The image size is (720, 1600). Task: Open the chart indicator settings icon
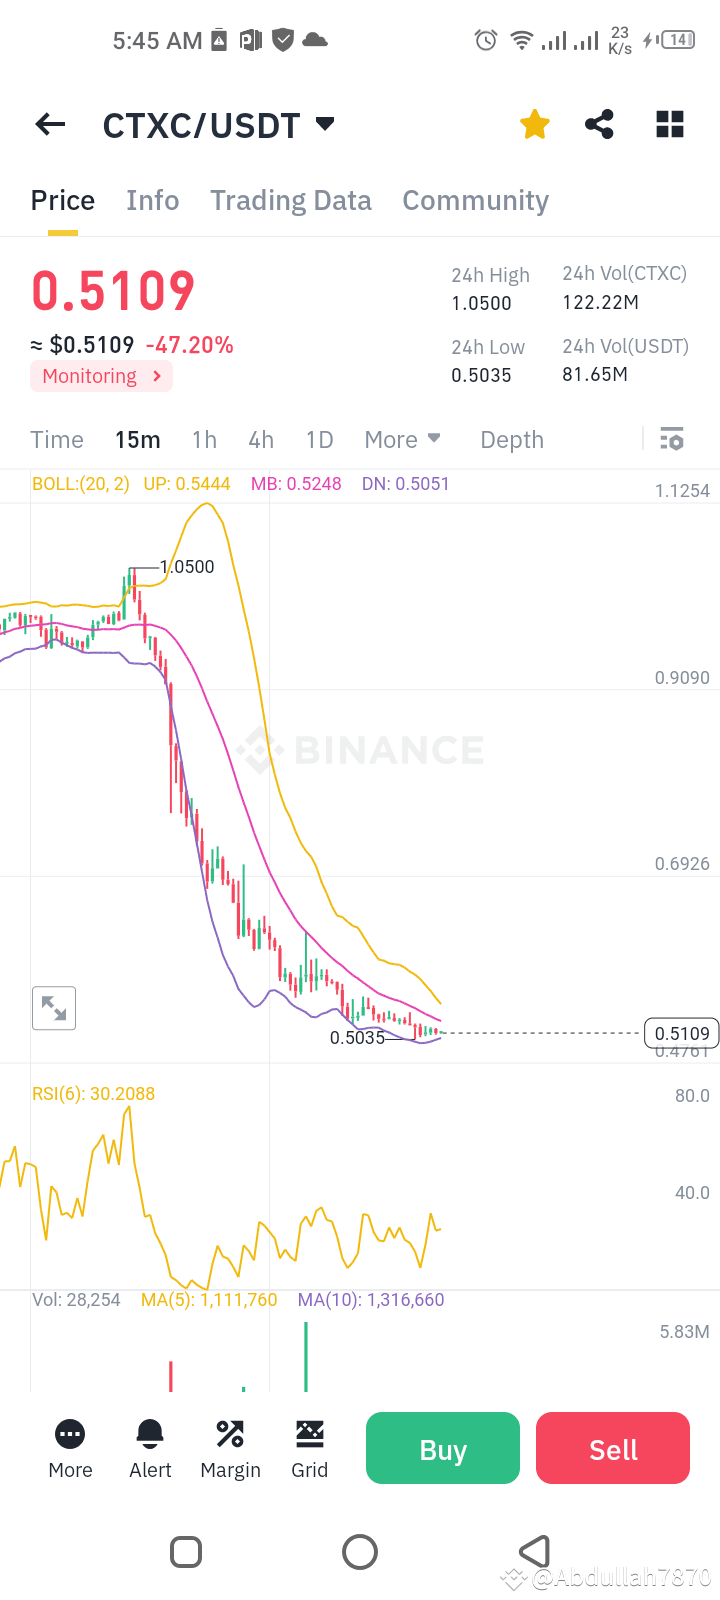coord(671,439)
